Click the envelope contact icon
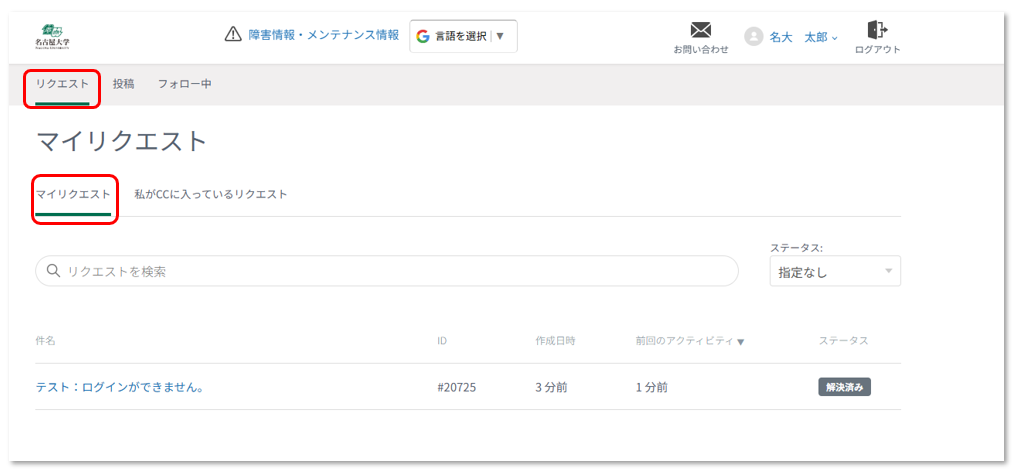The width and height of the screenshot is (1019, 474). coord(700,30)
